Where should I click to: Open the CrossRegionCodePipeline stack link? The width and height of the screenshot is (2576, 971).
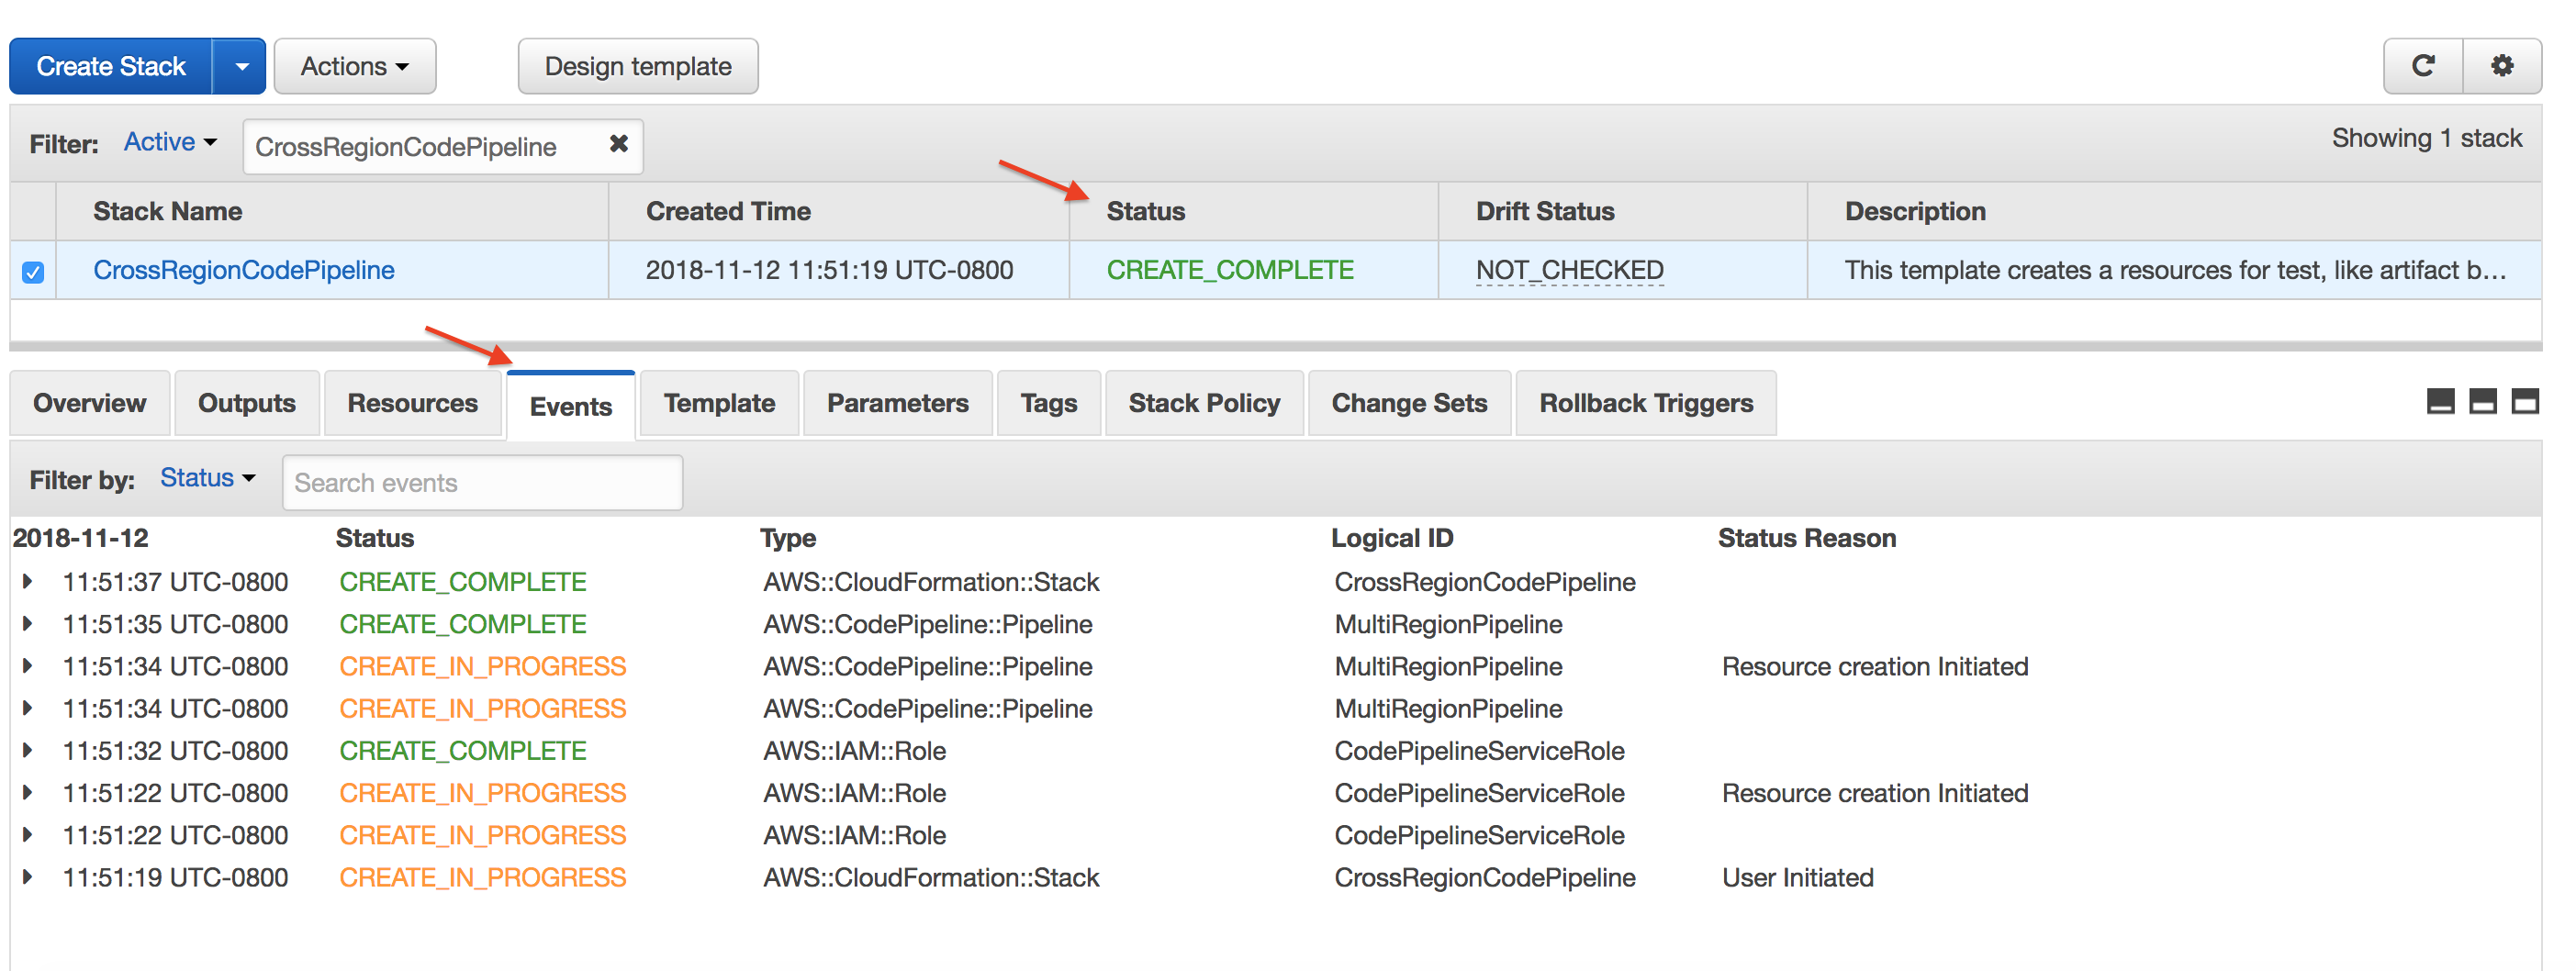tap(244, 270)
